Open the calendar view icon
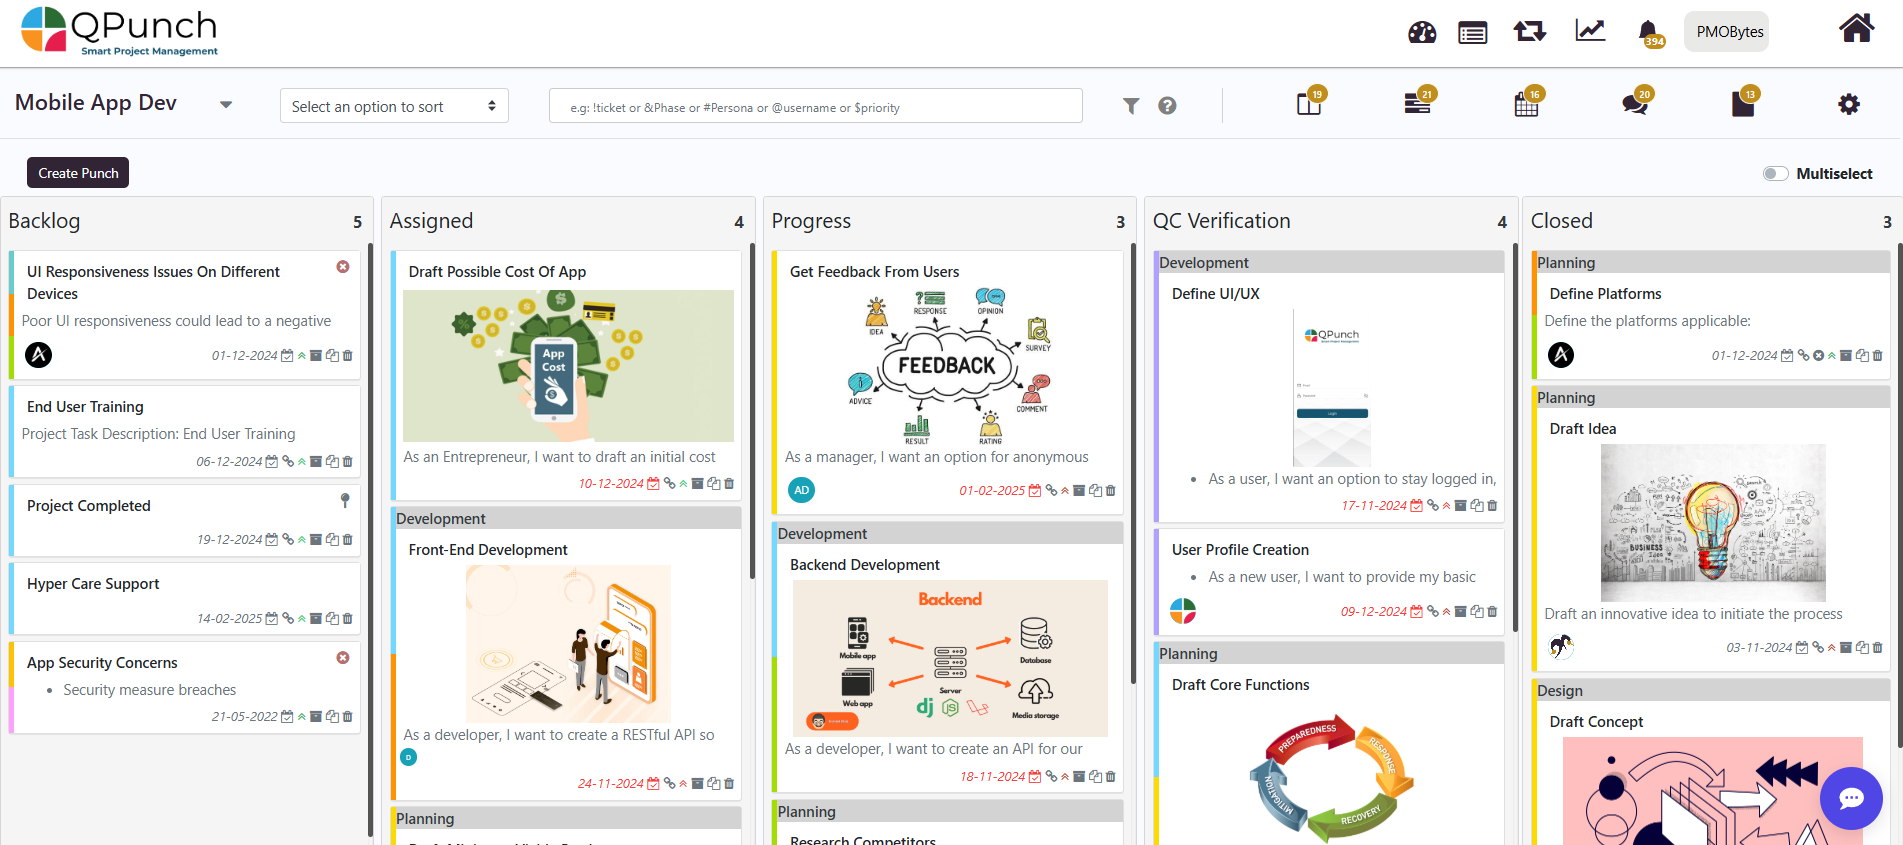1903x845 pixels. (x=1526, y=104)
